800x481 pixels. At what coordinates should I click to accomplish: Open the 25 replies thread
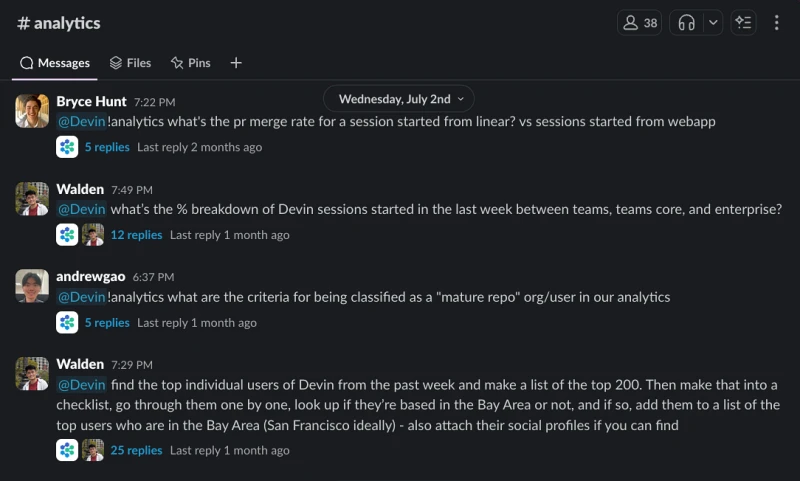click(x=136, y=450)
